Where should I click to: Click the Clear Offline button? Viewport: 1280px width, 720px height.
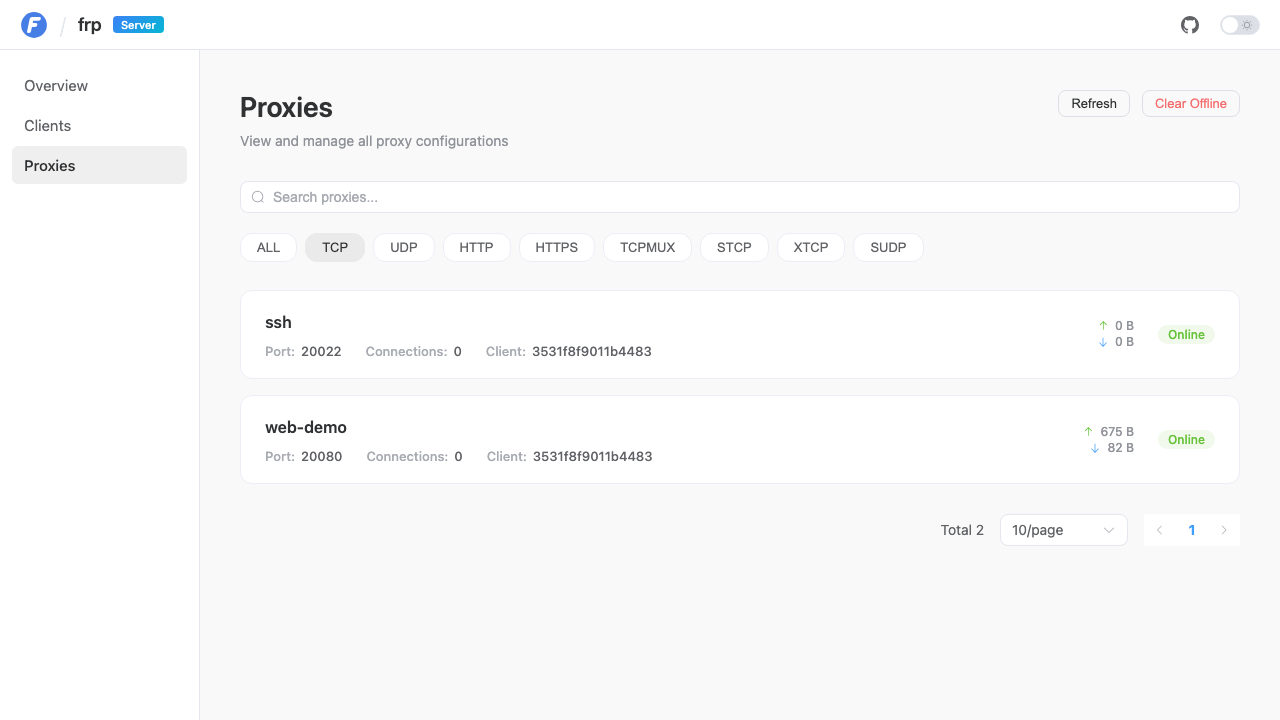click(1191, 104)
